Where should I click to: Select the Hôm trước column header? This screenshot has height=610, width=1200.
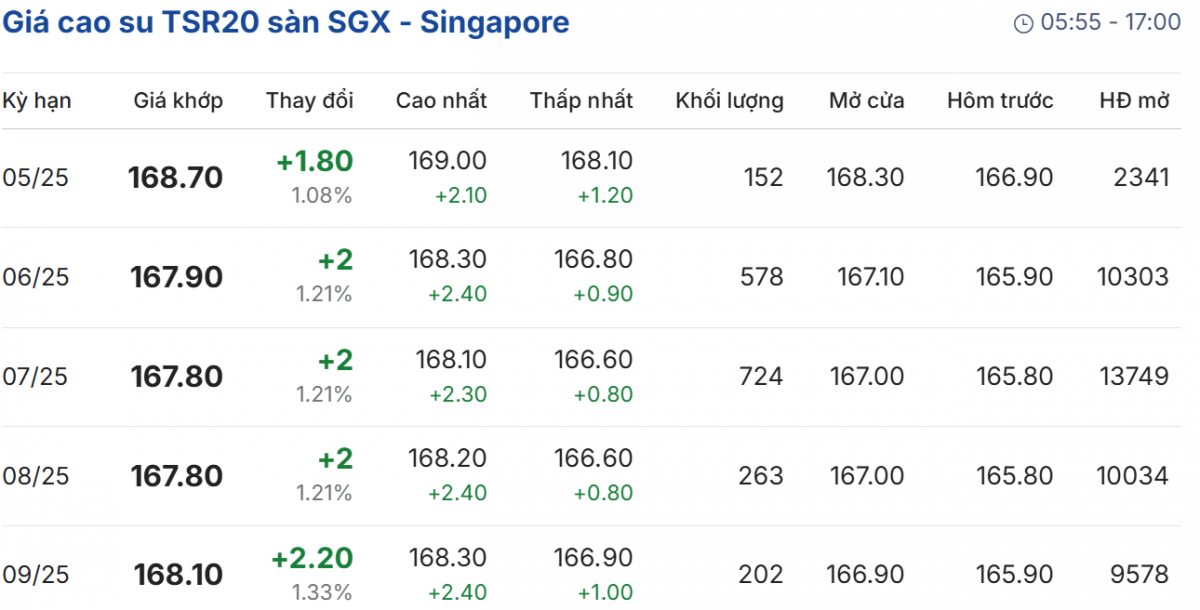pos(1000,101)
